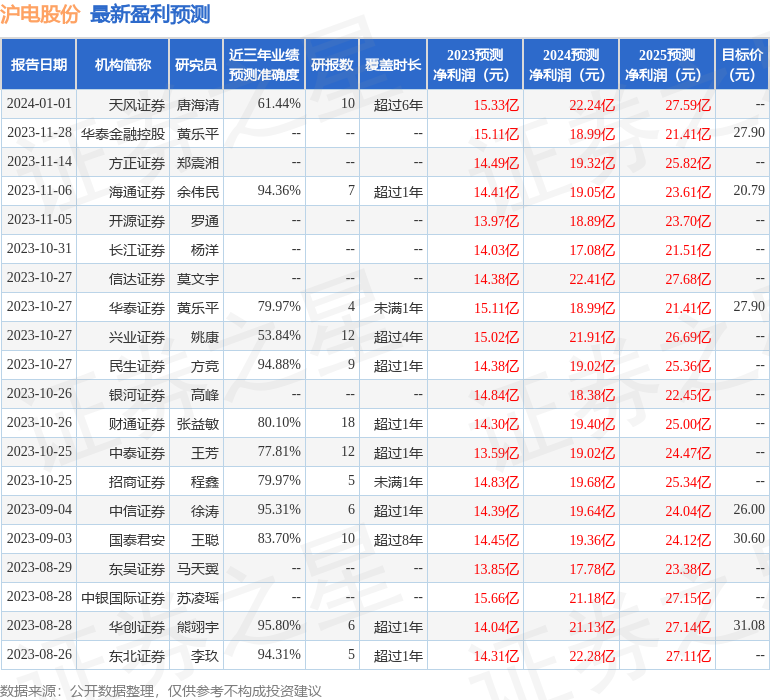This screenshot has height=700, width=770.
Task: Click the 目标价 column header
Action: point(742,65)
